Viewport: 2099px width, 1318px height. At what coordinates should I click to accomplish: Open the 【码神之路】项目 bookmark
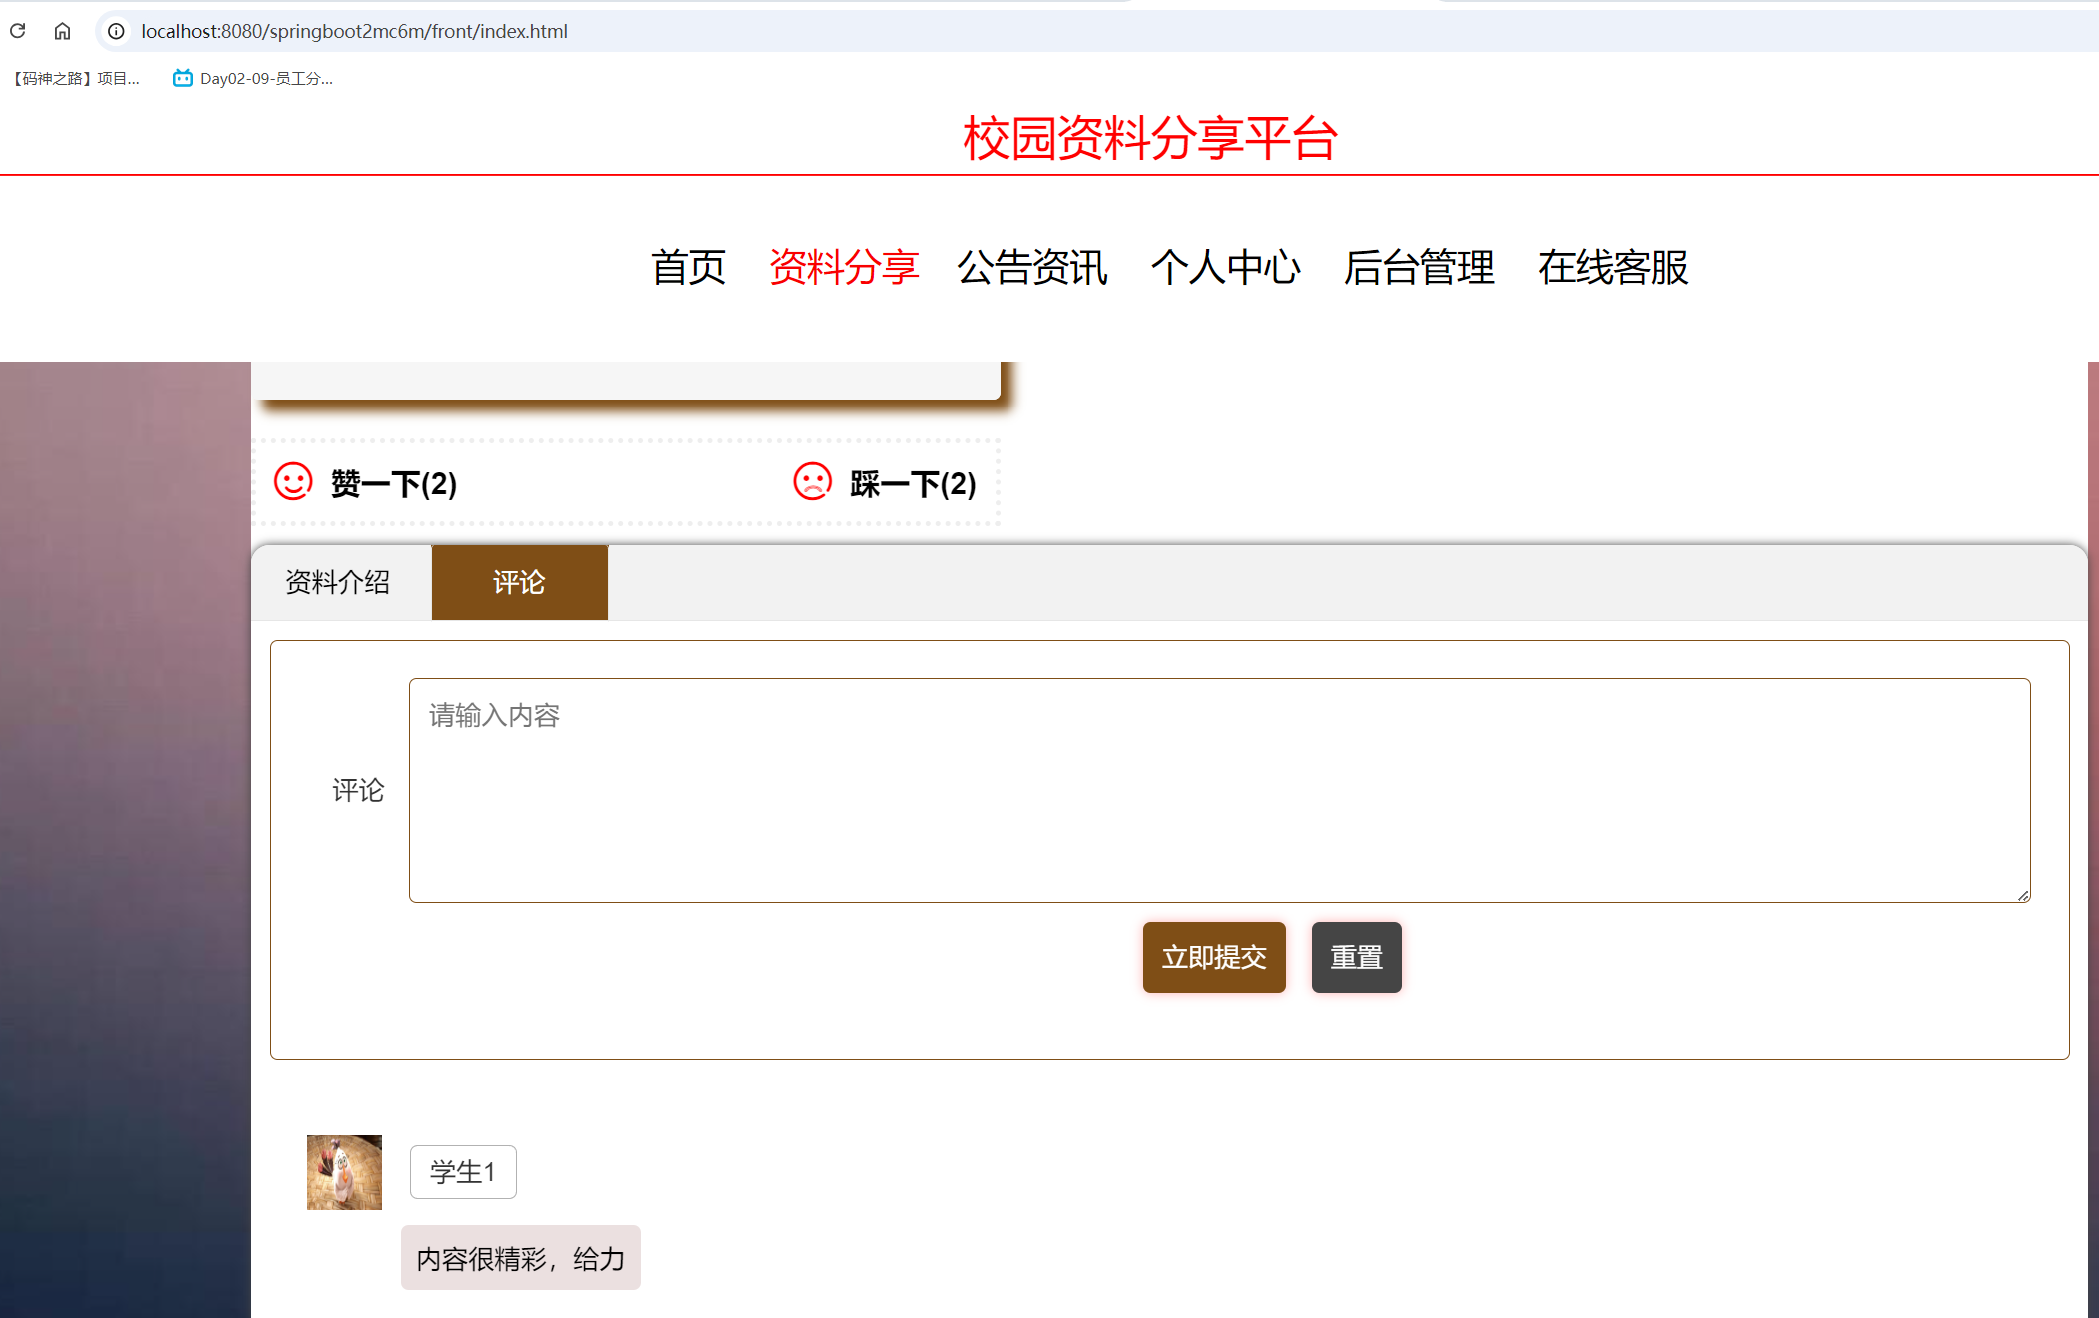pyautogui.click(x=75, y=78)
